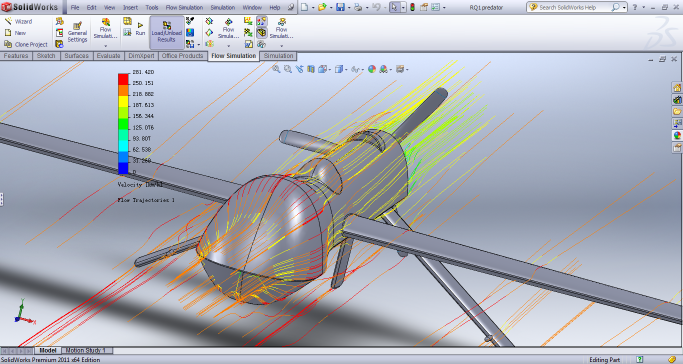Viewport: 683px width, 364px height.
Task: Expand the Search SolidWorks Help options arrow
Action: [624, 7]
